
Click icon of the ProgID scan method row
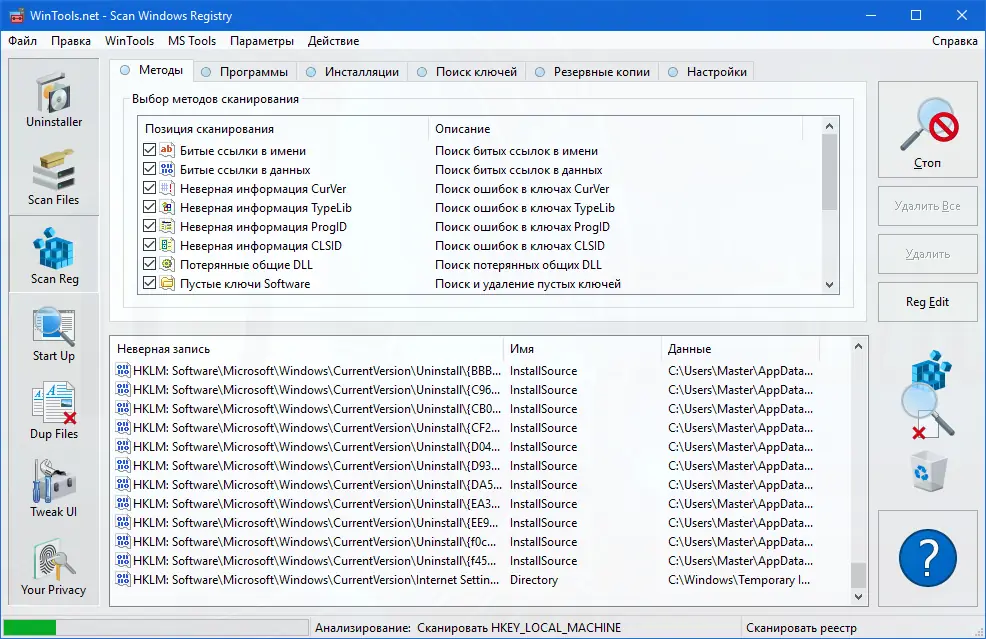[167, 226]
